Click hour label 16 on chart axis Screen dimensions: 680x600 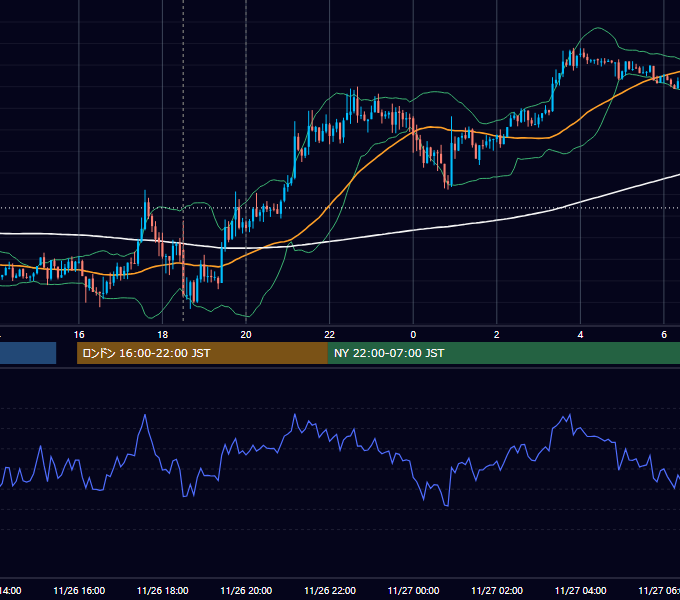79,335
